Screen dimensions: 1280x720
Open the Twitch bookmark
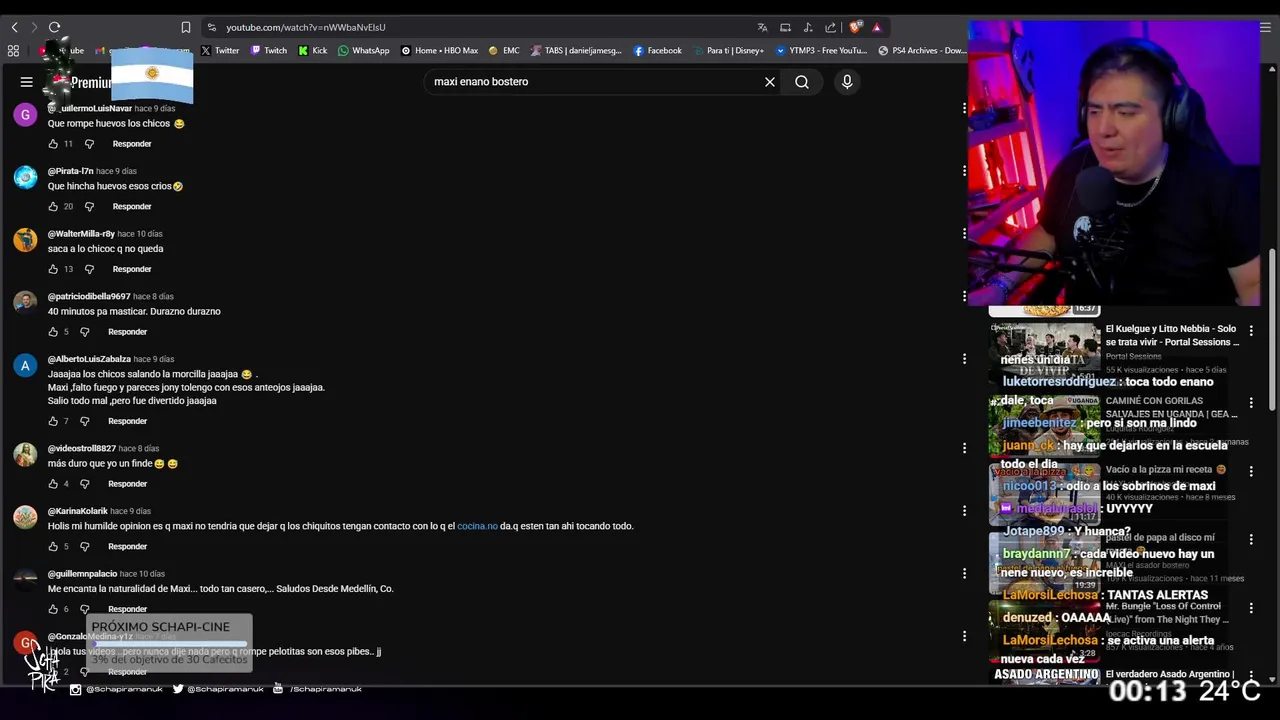pos(269,50)
